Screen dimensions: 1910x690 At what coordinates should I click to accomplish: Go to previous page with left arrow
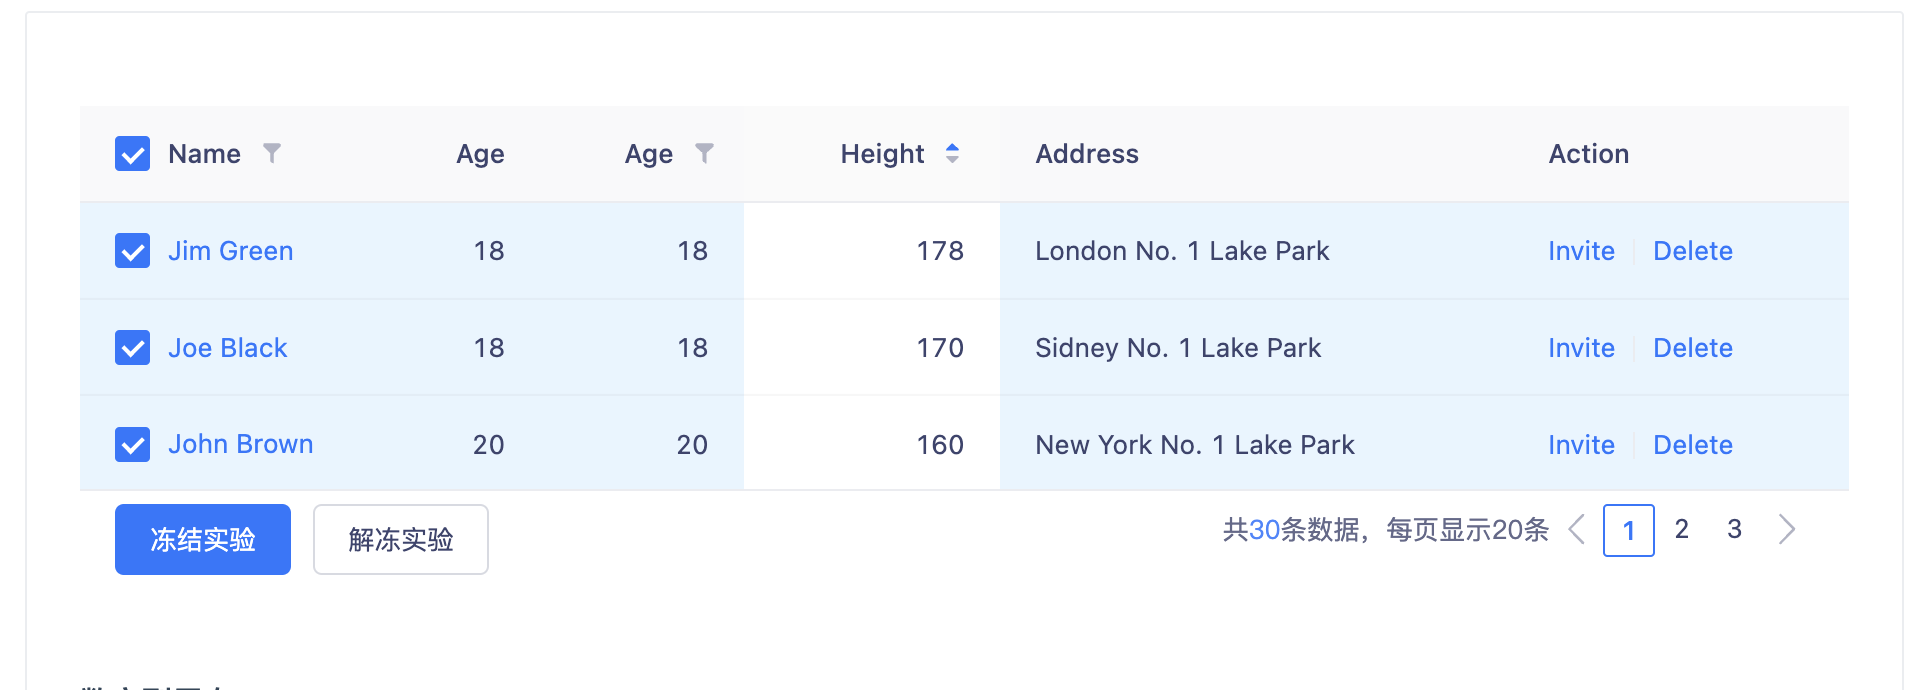point(1577,529)
